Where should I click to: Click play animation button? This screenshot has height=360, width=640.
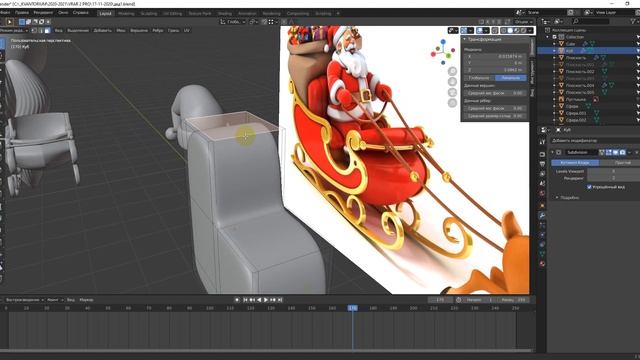(266, 300)
